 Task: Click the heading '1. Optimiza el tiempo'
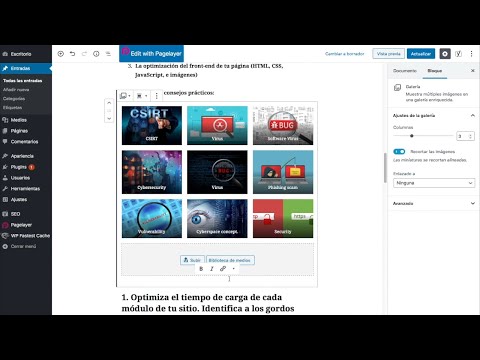[208, 303]
